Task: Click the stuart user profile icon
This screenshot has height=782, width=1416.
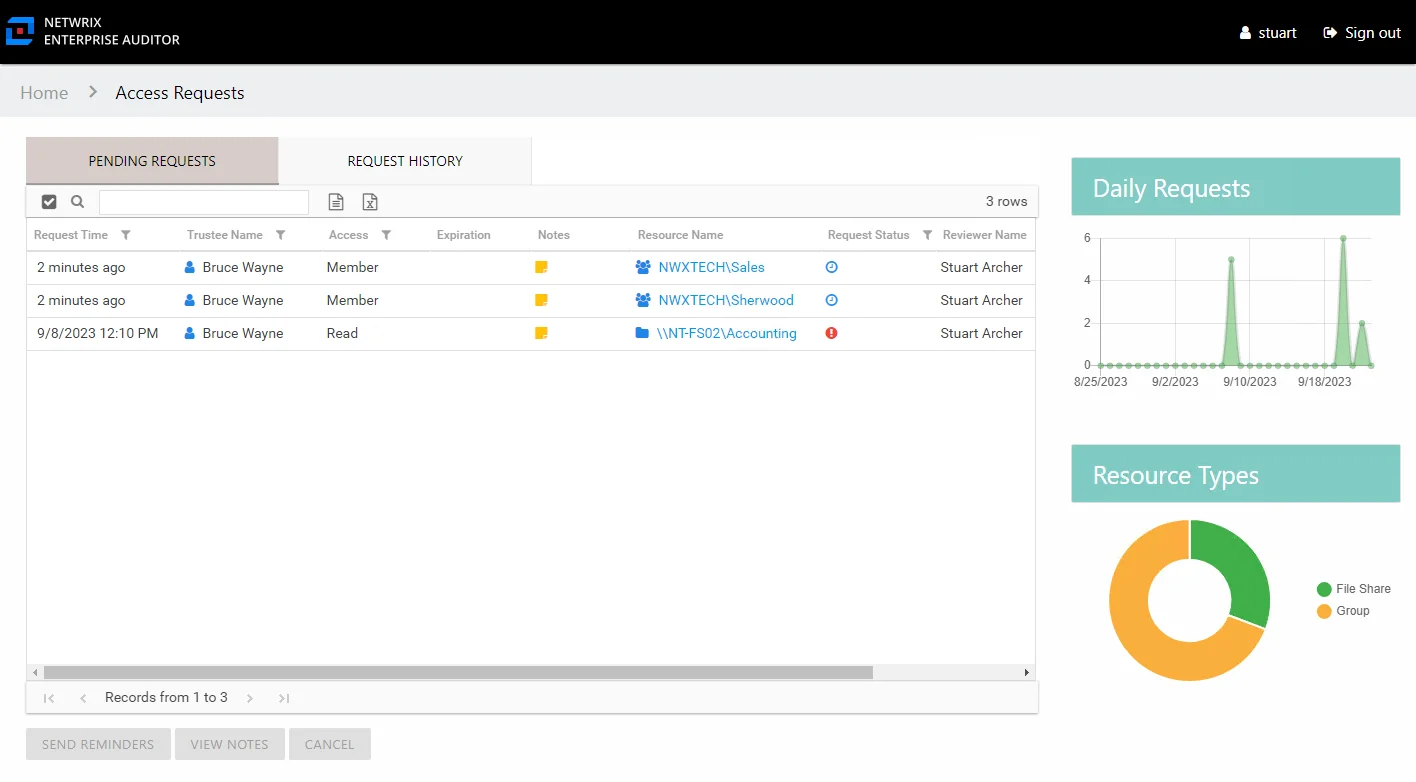Action: [1245, 33]
